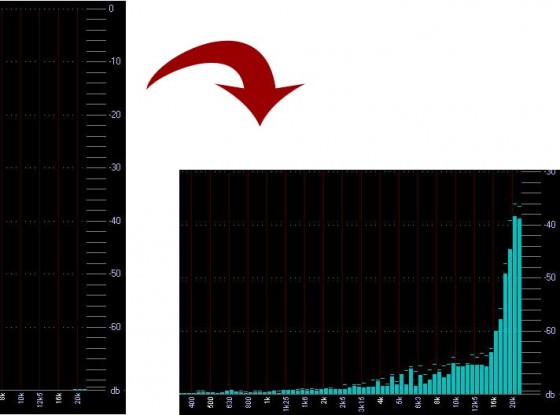Click the 'db' unit label on full-scale meter
This screenshot has height=415, width=560.
pos(115,391)
